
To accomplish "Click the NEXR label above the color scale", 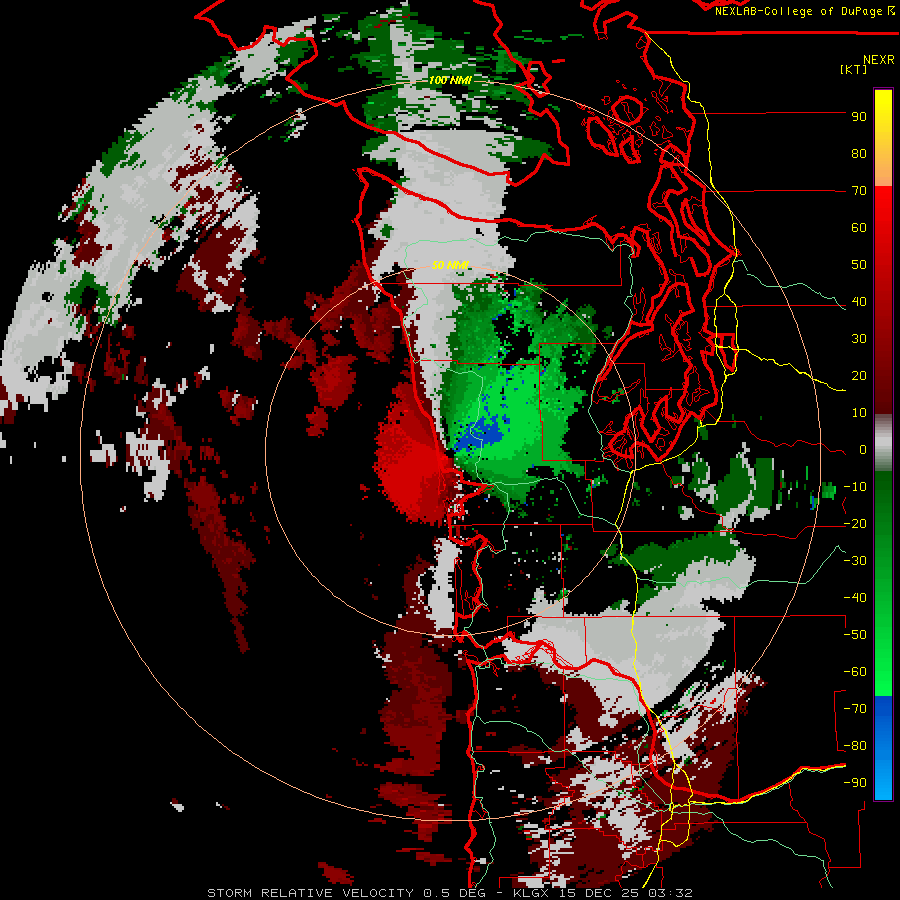I will [879, 60].
